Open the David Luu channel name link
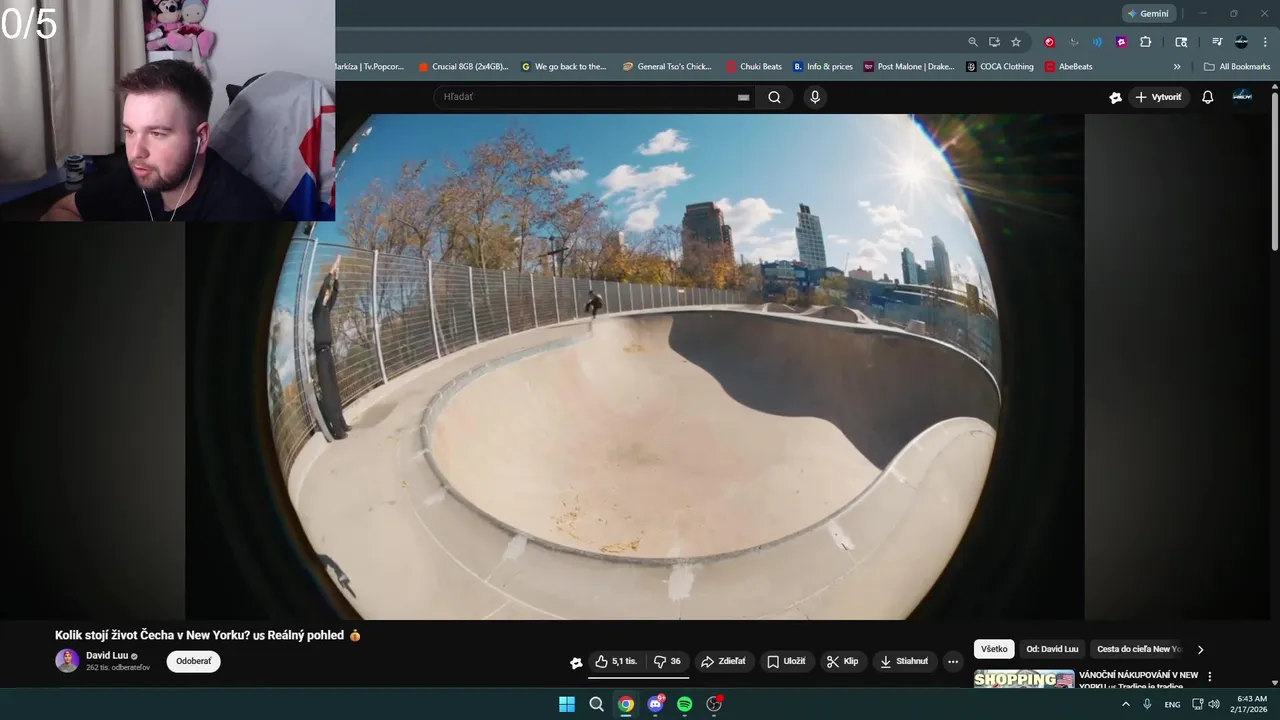This screenshot has width=1280, height=720. (107, 656)
